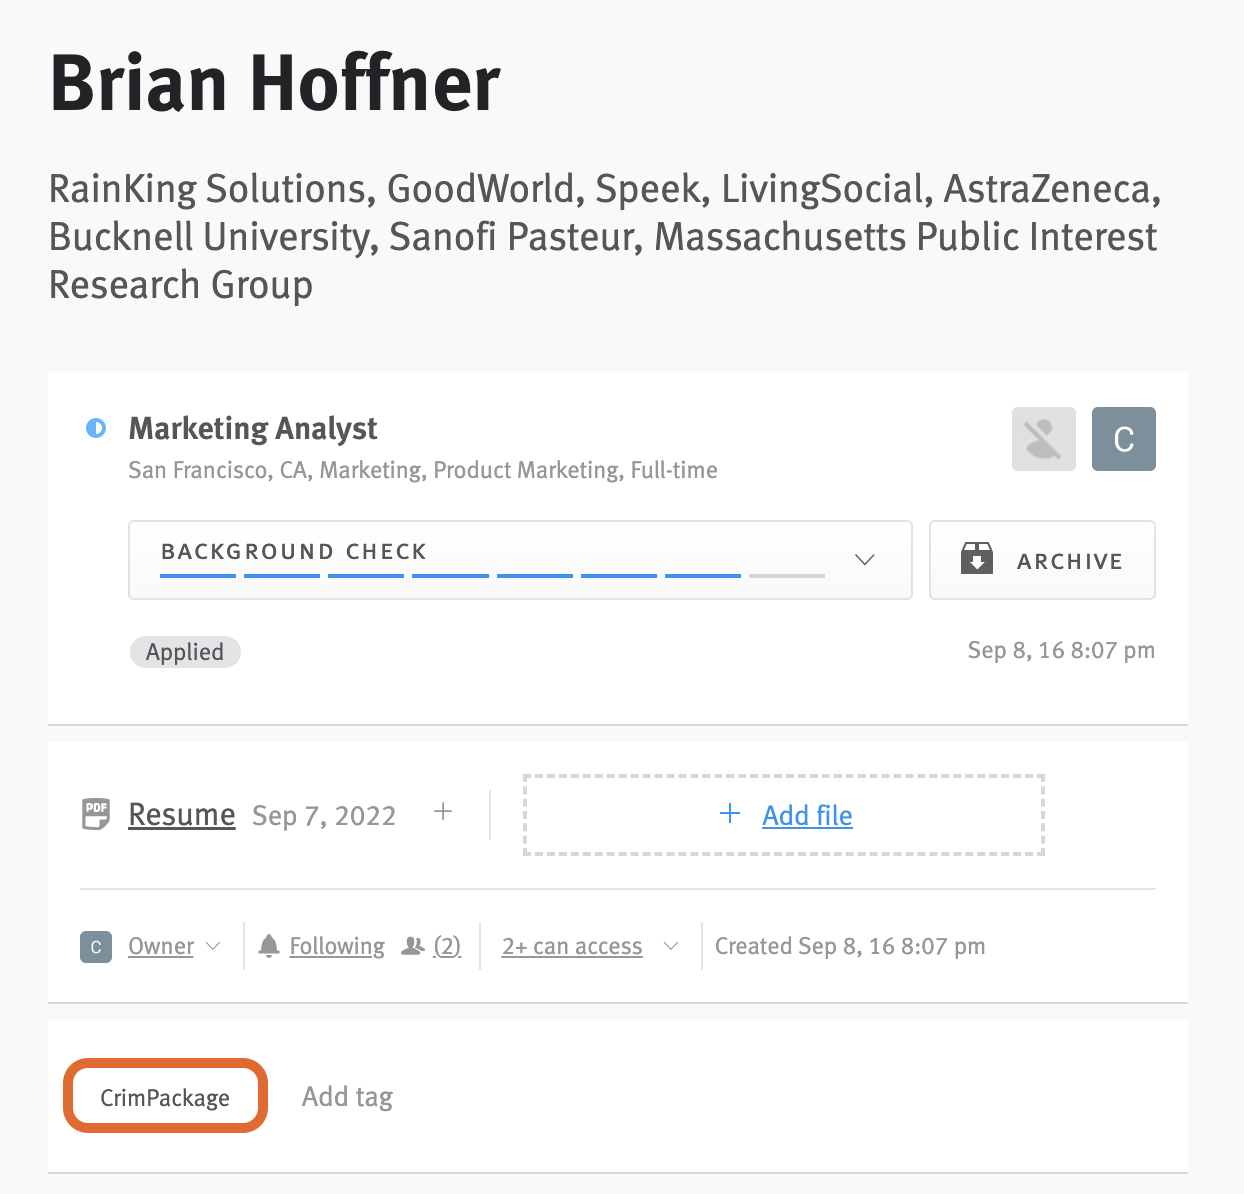This screenshot has height=1194, width=1244.
Task: Click the archive box icon
Action: point(977,559)
